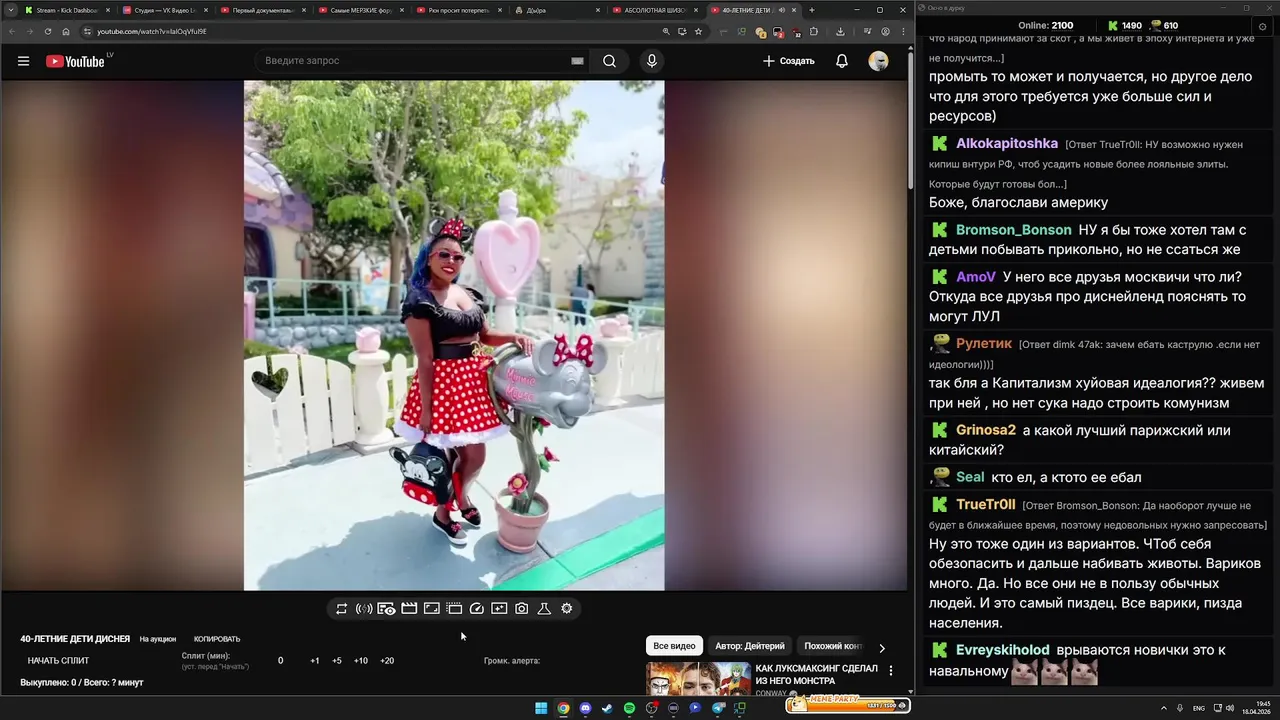The height and width of the screenshot is (720, 1280).
Task: Click the expand-frame icon in player toolbar
Action: (432, 608)
